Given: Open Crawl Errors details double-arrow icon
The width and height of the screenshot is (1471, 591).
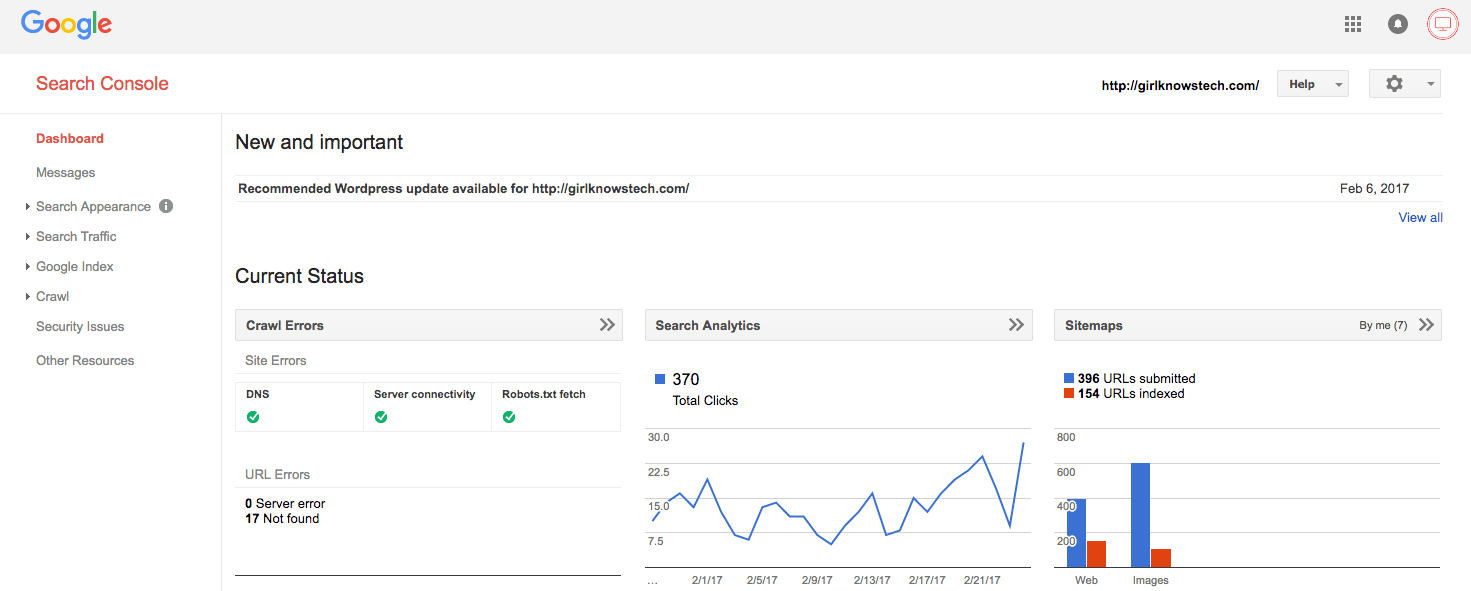Looking at the screenshot, I should pos(607,325).
